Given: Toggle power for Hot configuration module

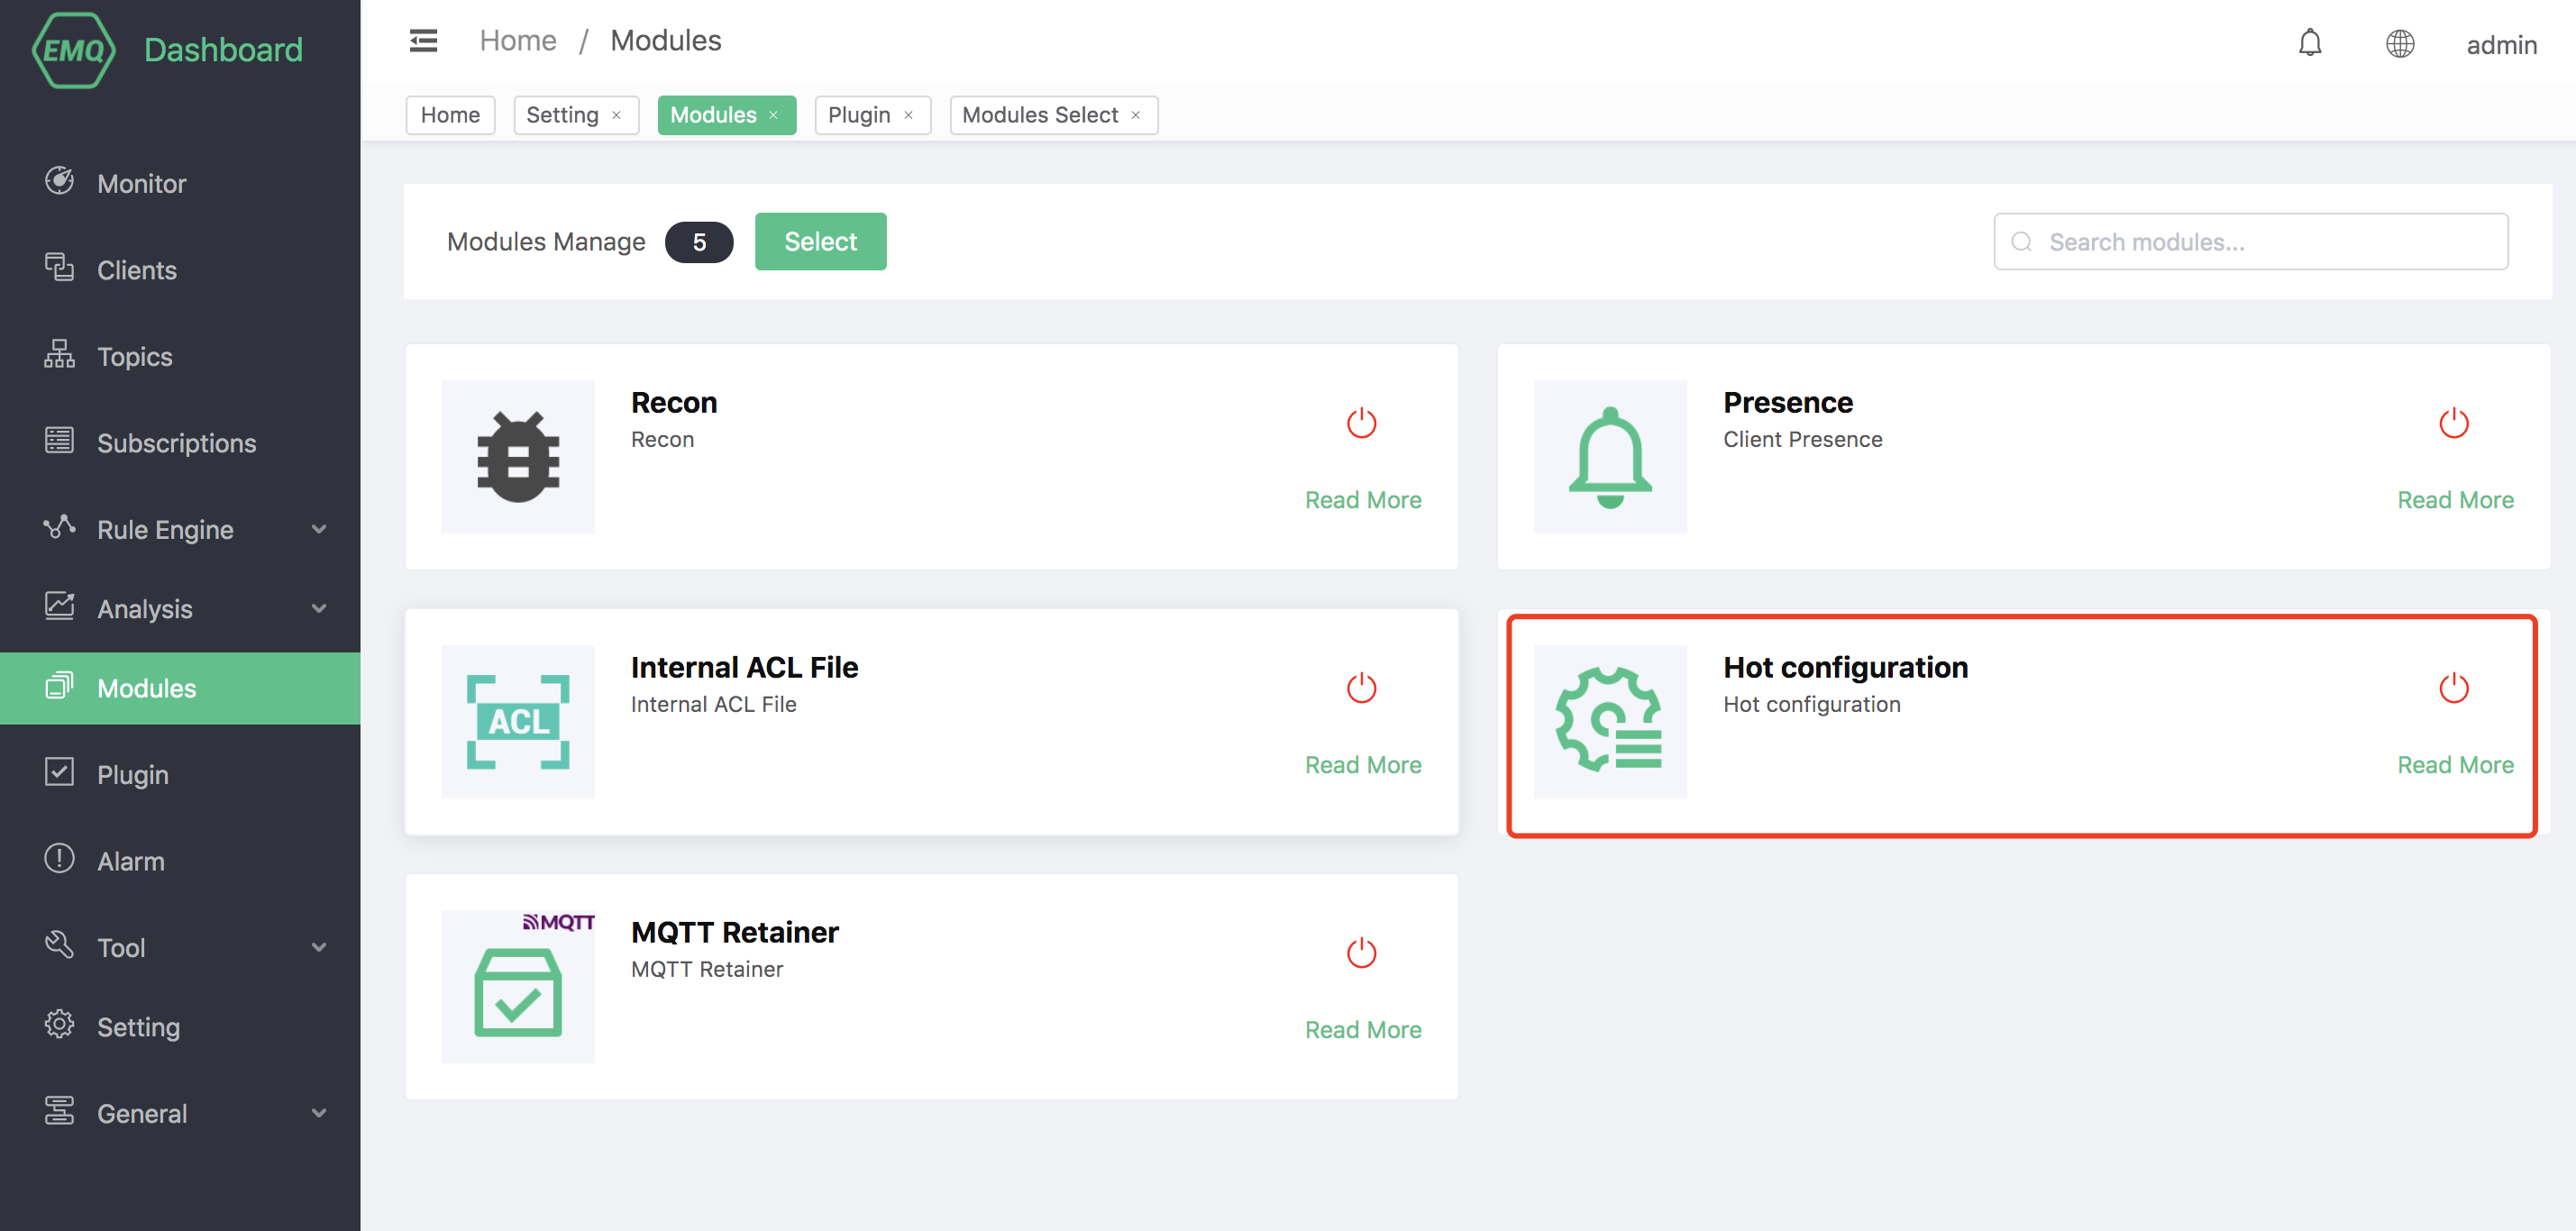Looking at the screenshot, I should (x=2454, y=688).
